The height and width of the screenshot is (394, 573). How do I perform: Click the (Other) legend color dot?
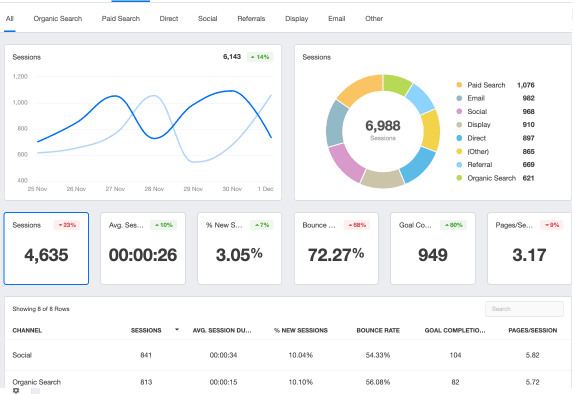coord(459,151)
